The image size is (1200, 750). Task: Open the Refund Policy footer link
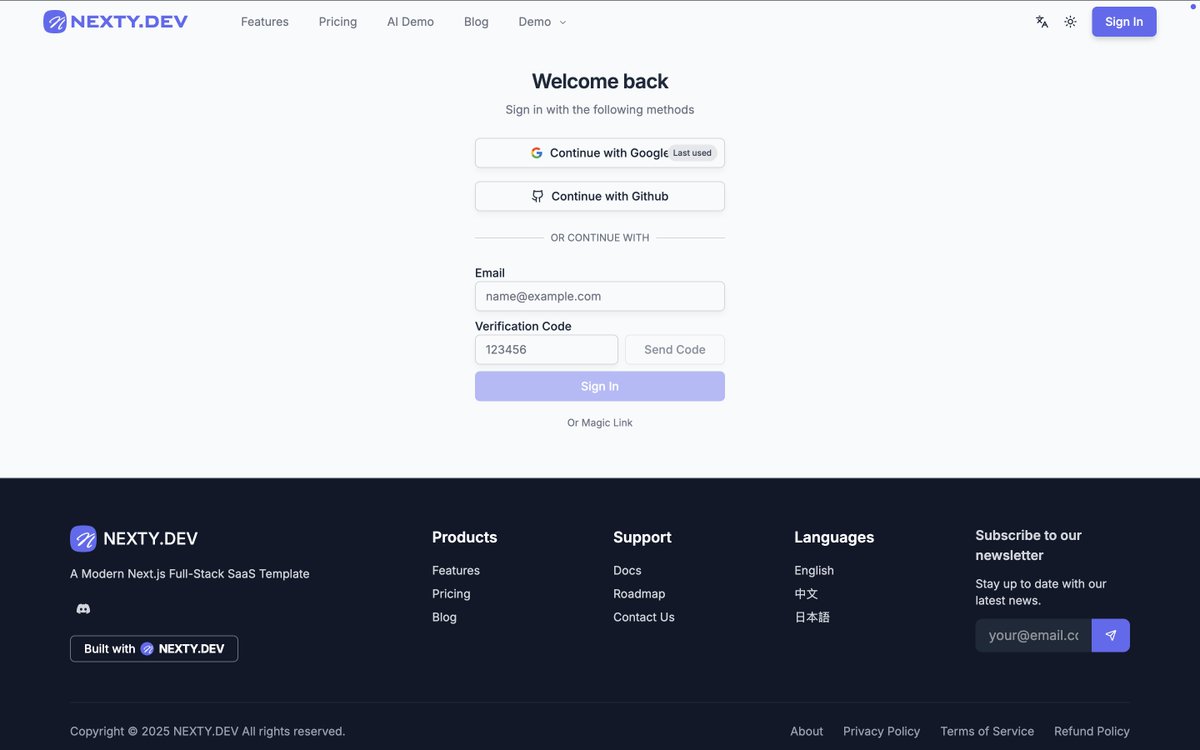pyautogui.click(x=1092, y=731)
